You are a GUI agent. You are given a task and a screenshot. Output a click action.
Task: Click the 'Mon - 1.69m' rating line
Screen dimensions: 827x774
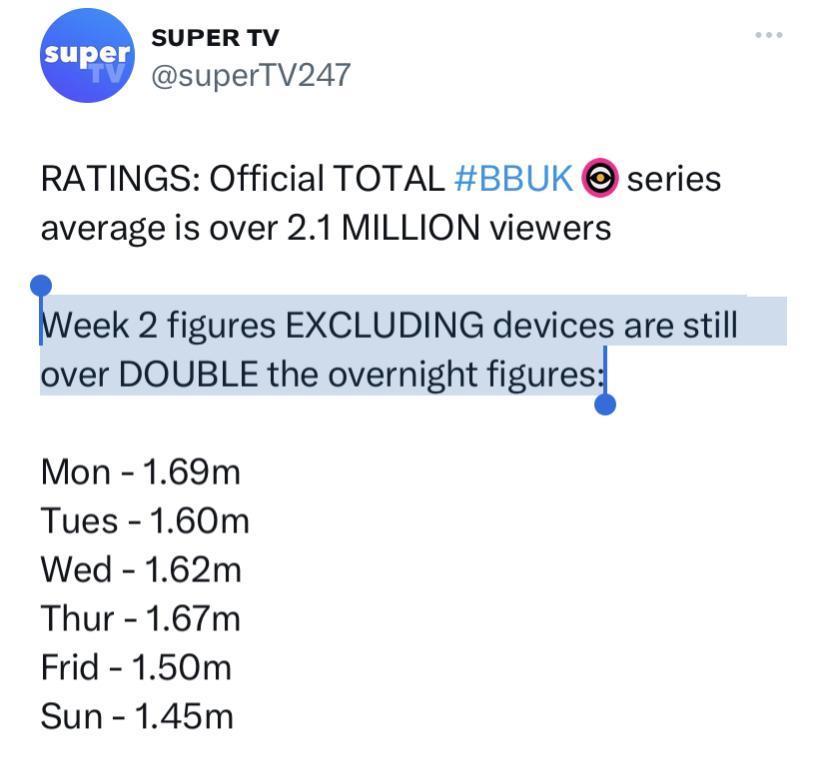[140, 472]
